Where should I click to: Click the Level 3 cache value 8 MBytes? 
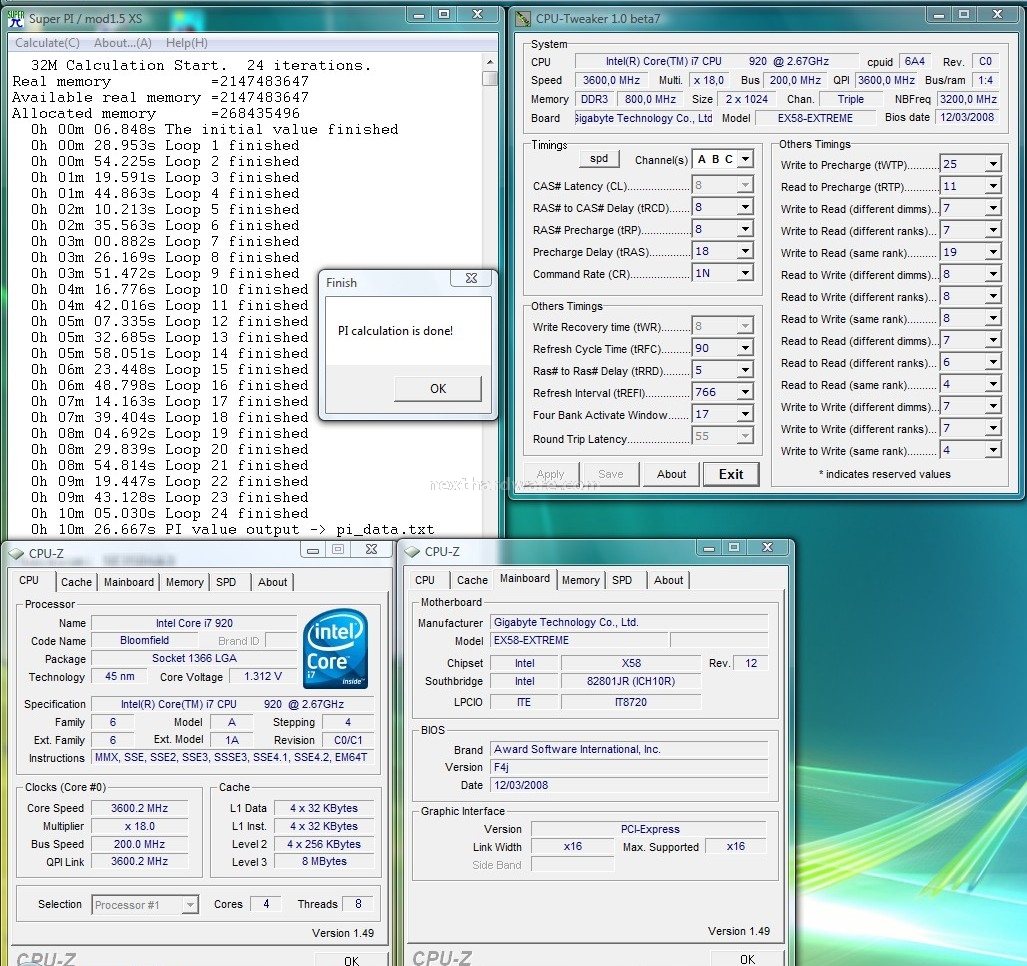coord(324,861)
